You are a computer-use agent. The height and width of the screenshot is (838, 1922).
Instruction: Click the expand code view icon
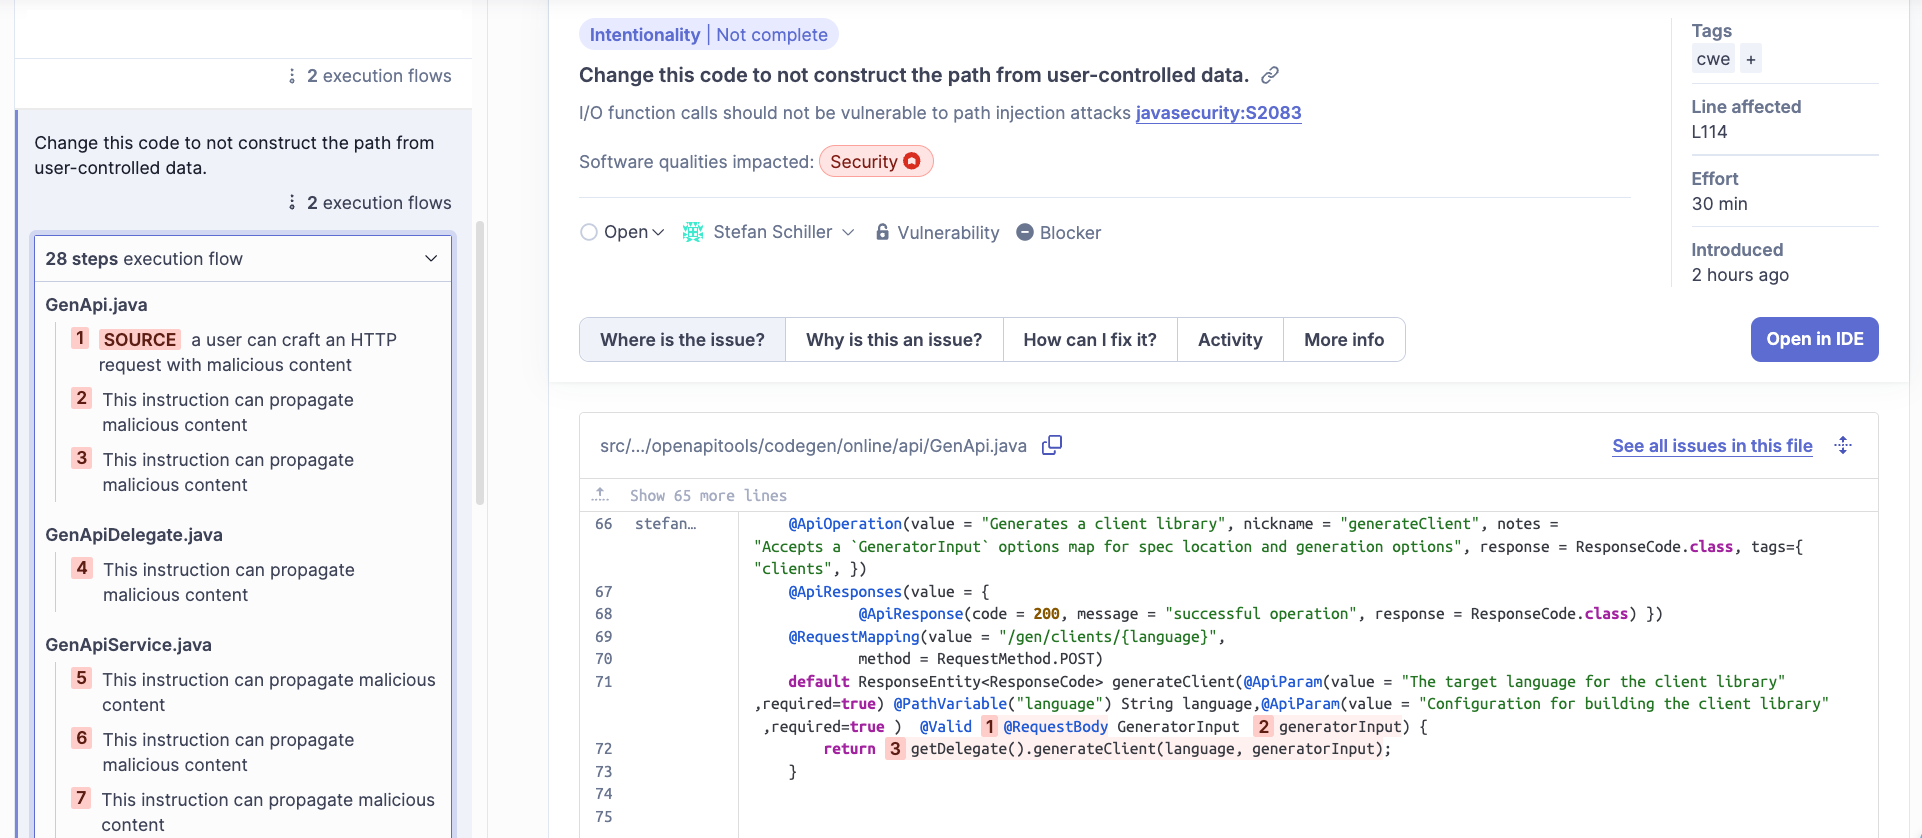(x=1843, y=445)
